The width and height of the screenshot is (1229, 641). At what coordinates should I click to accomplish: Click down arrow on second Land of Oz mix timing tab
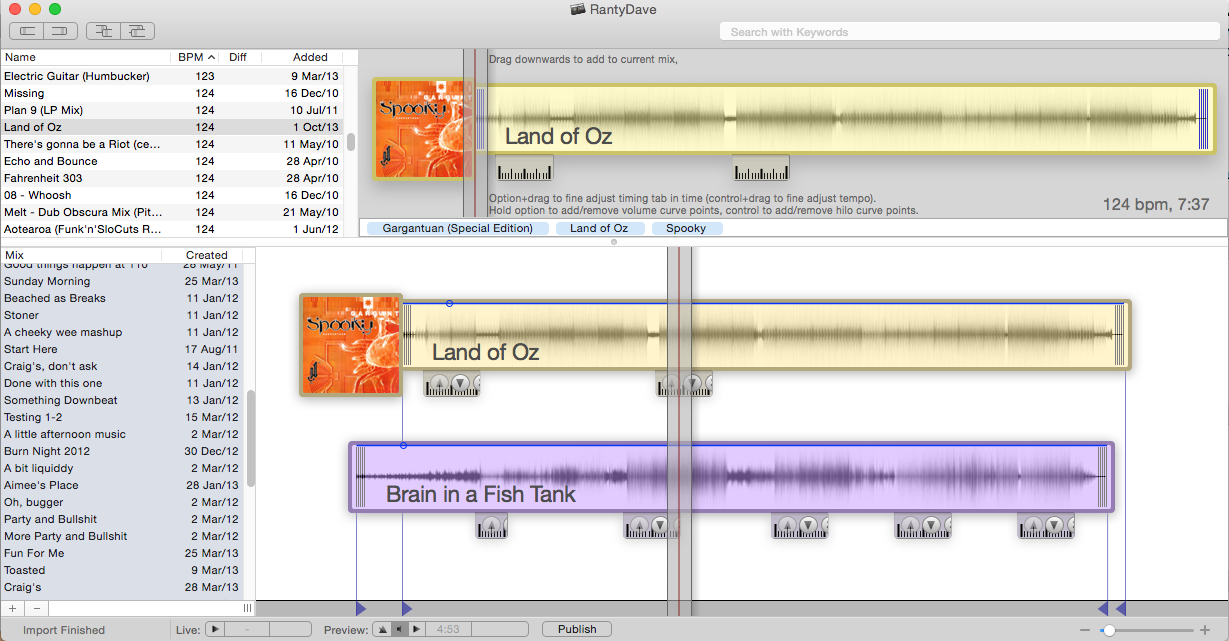click(692, 383)
